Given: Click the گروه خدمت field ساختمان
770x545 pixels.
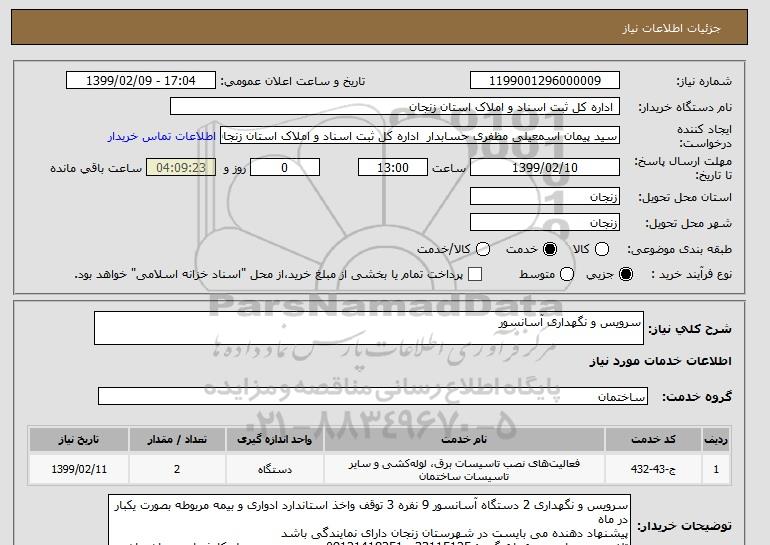Looking at the screenshot, I should coord(373,396).
